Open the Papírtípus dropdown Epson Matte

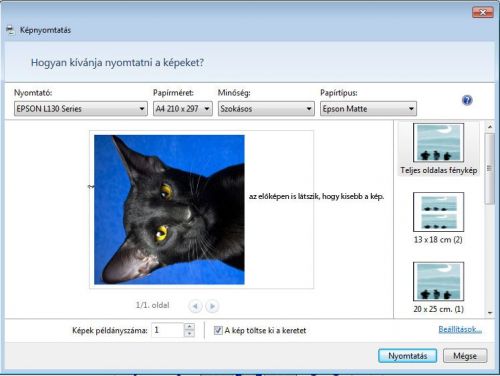368,109
